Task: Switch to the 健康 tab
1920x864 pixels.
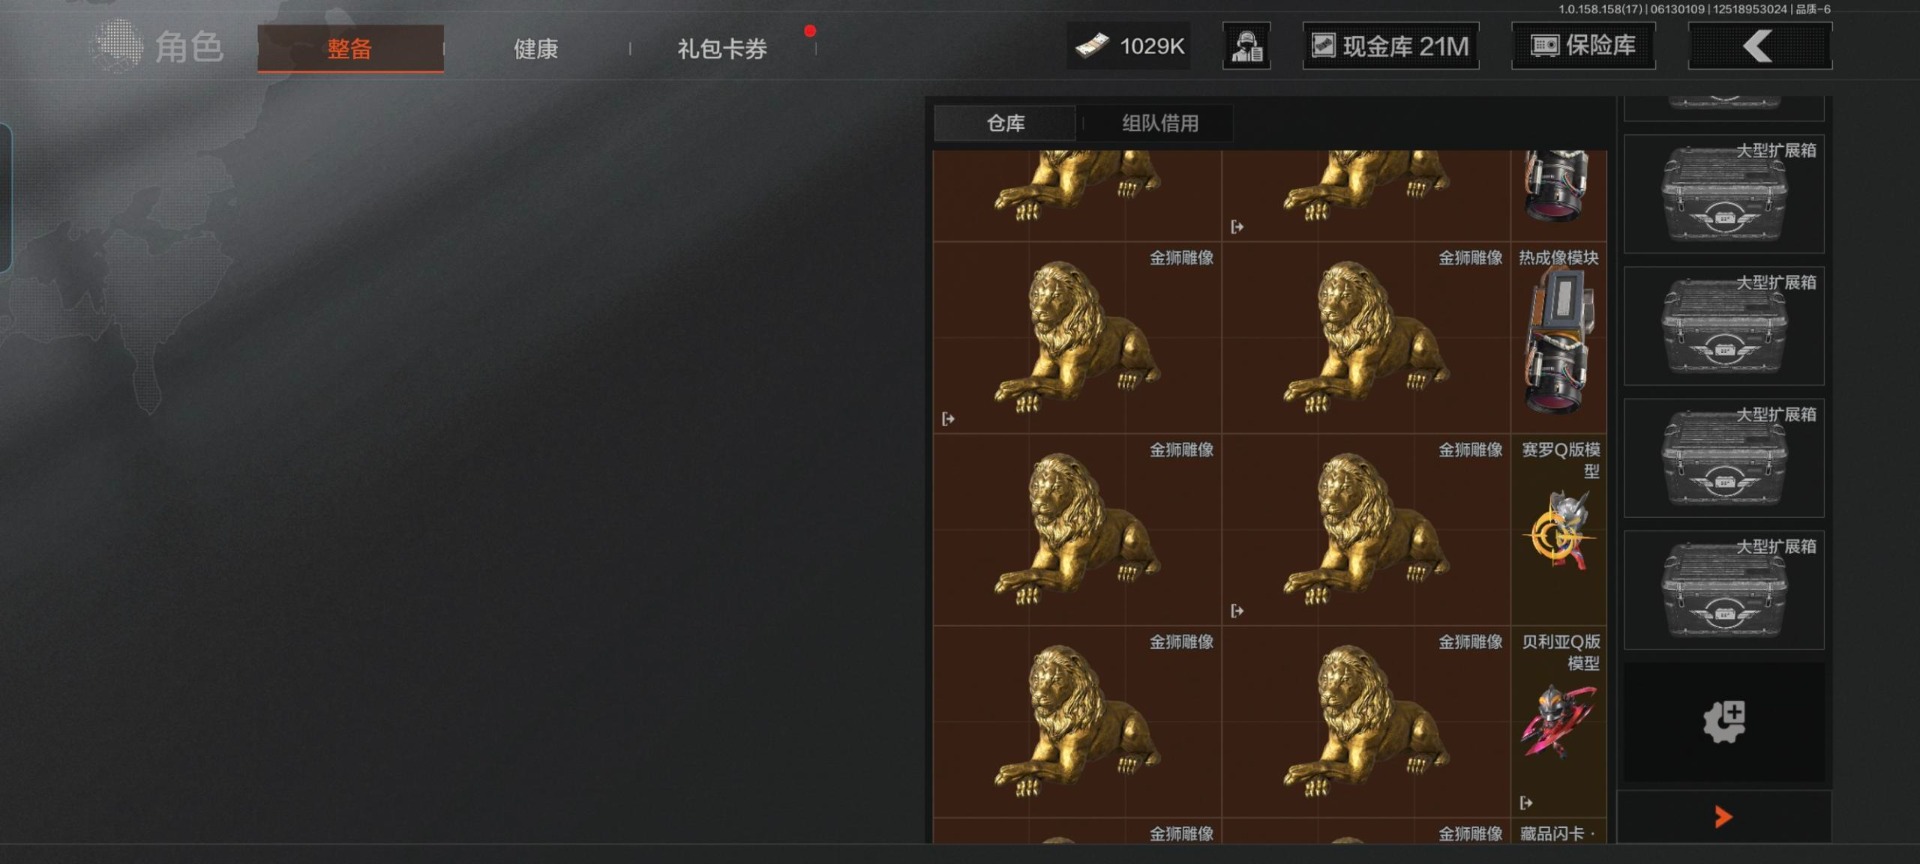Action: click(536, 48)
